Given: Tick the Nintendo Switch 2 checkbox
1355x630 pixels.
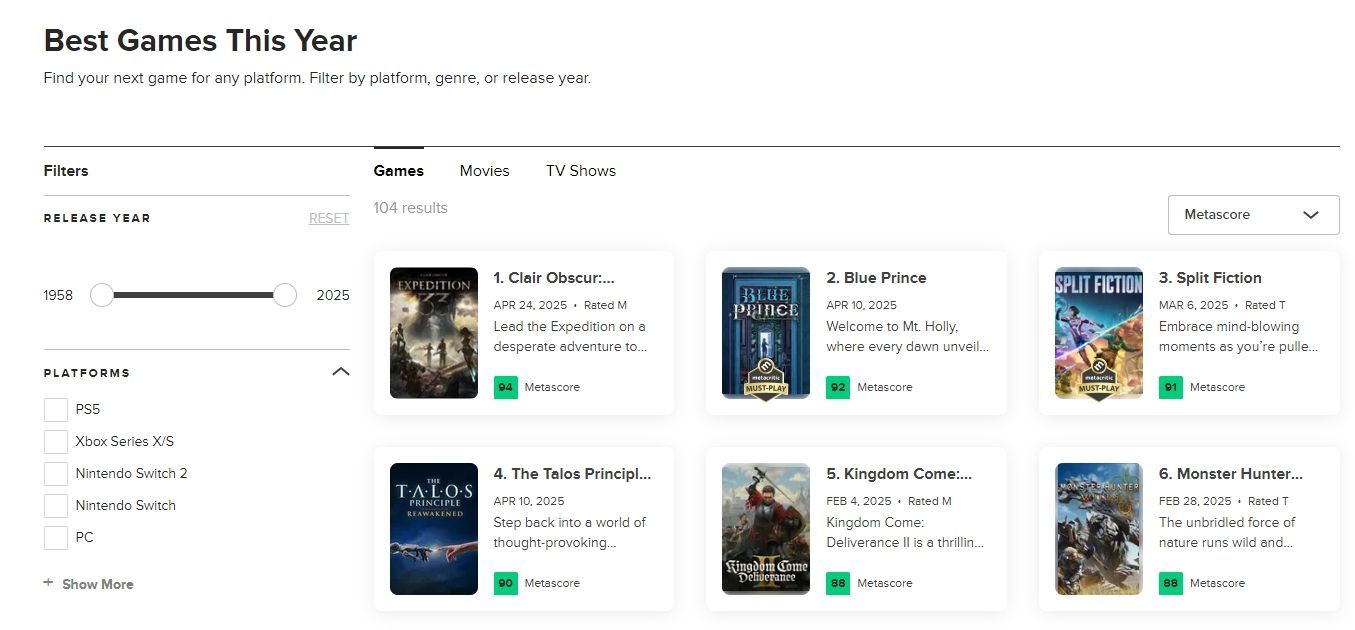Looking at the screenshot, I should click(56, 474).
